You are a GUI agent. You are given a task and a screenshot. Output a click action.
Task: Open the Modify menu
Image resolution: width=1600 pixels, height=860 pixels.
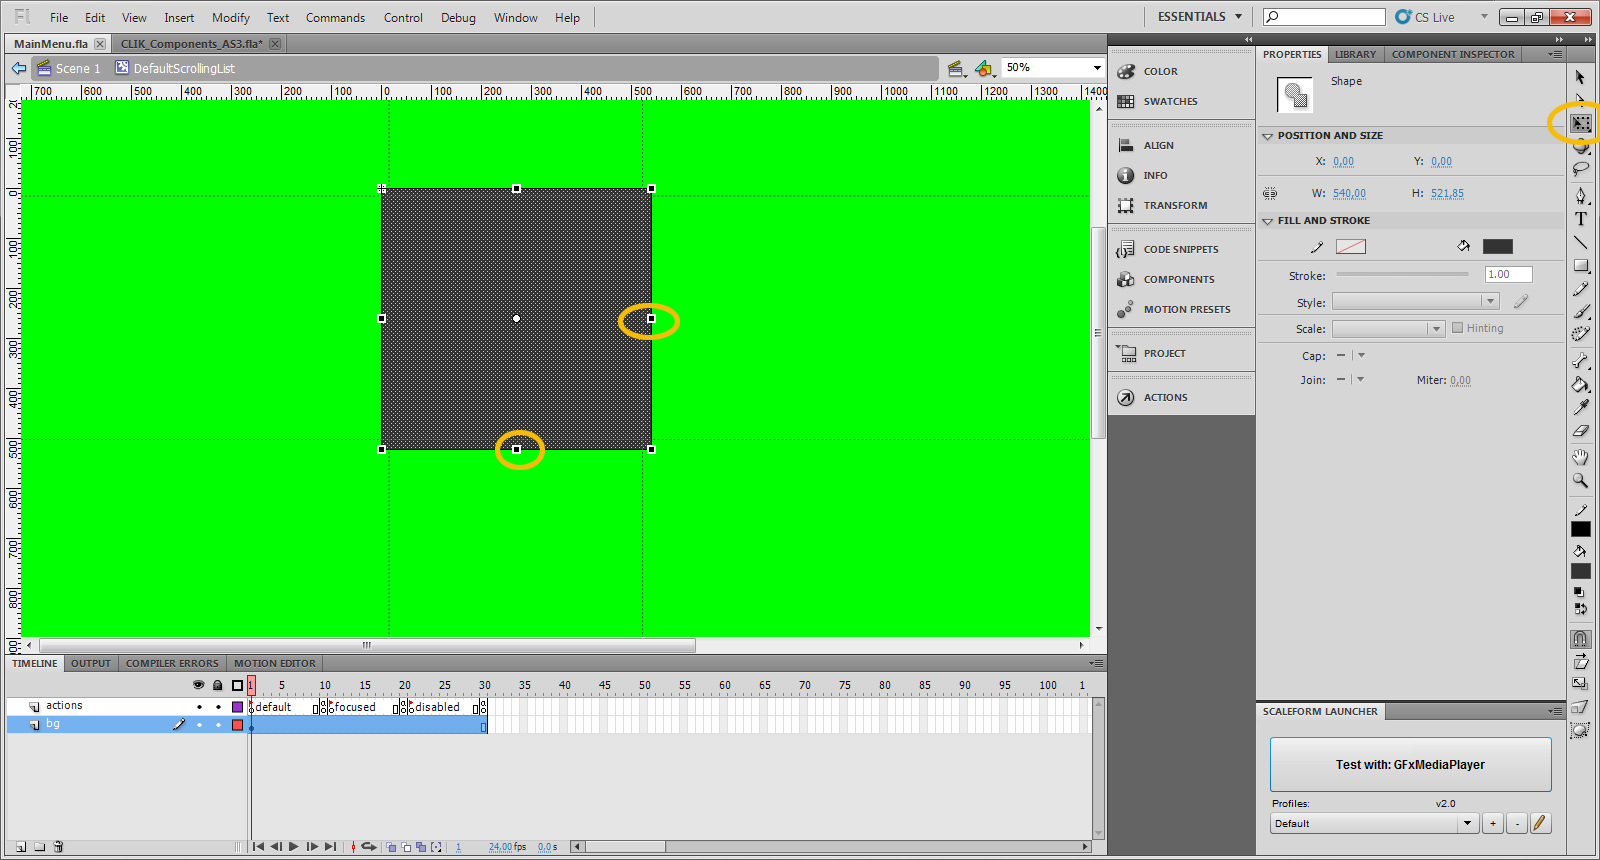pyautogui.click(x=230, y=17)
